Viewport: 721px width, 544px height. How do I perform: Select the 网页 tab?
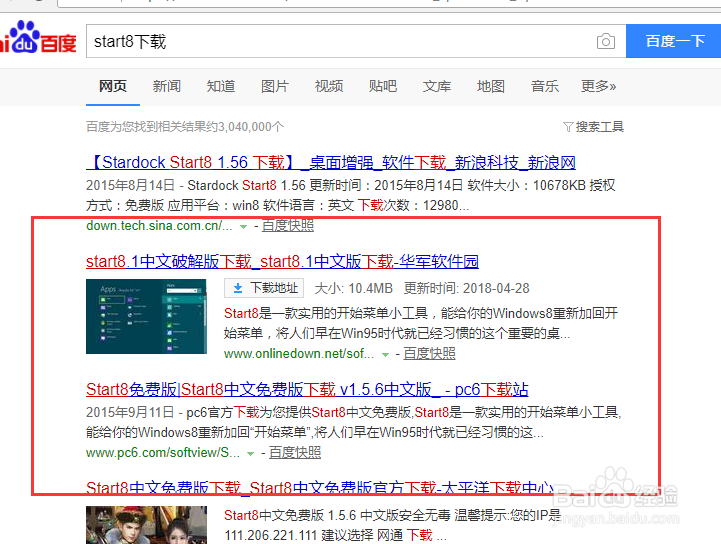(x=113, y=86)
